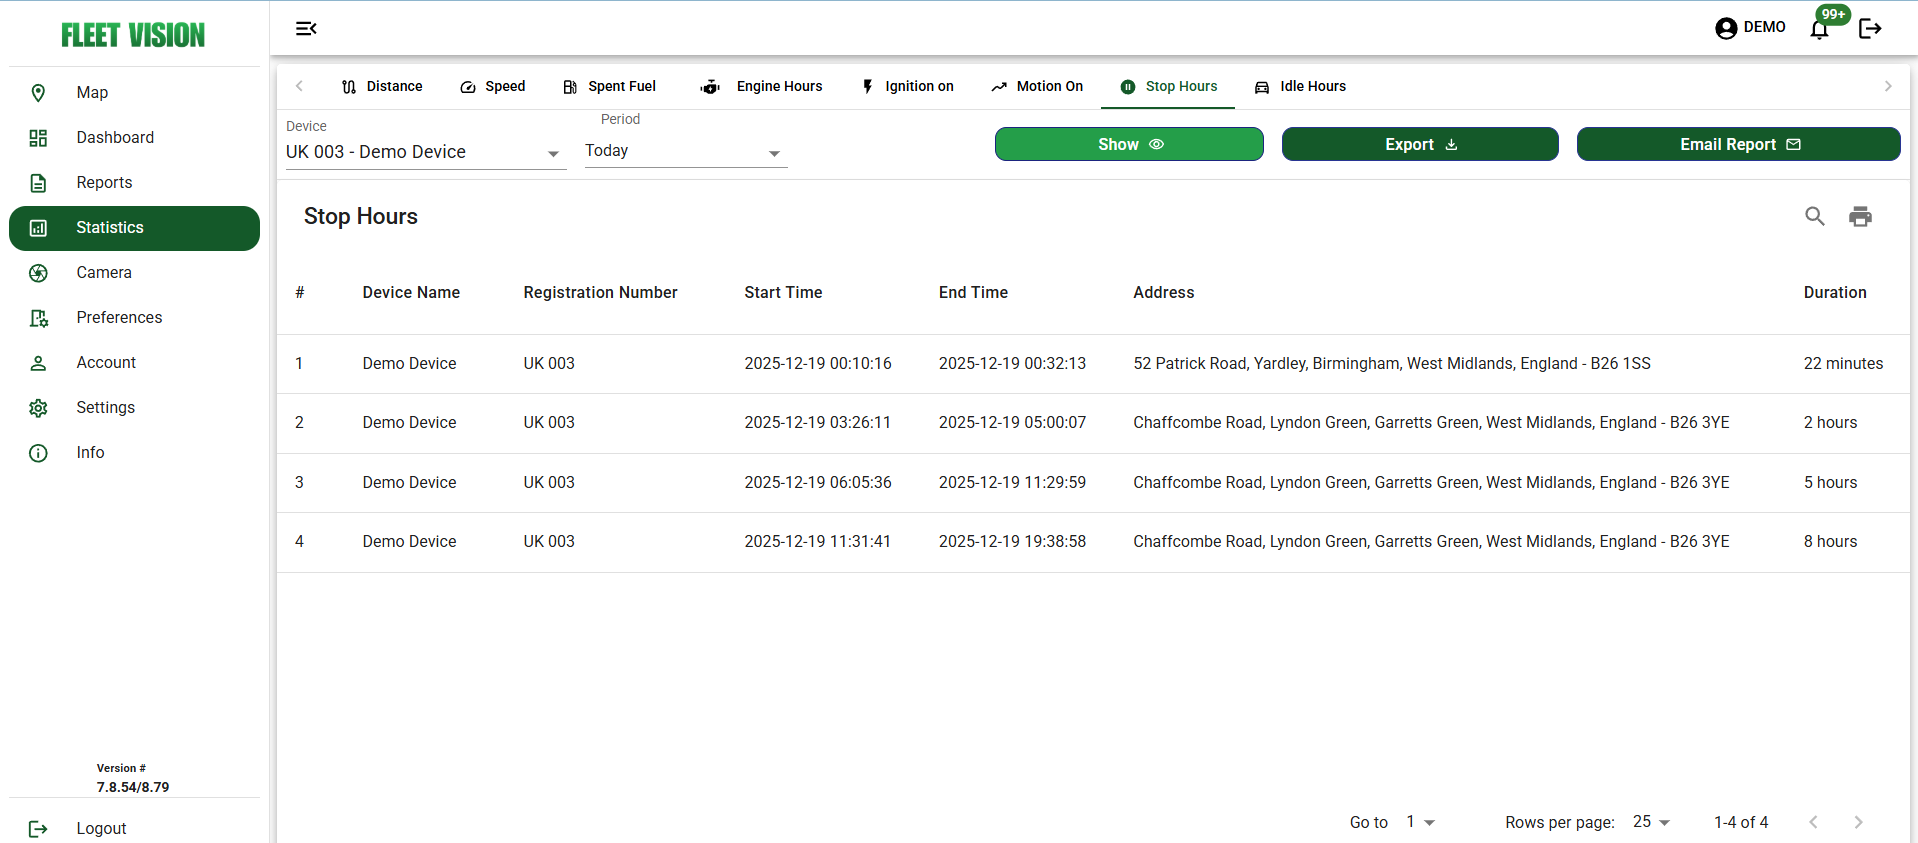Click the sign-out icon in the top bar
Screen dimensions: 1918x843
pyautogui.click(x=1870, y=29)
